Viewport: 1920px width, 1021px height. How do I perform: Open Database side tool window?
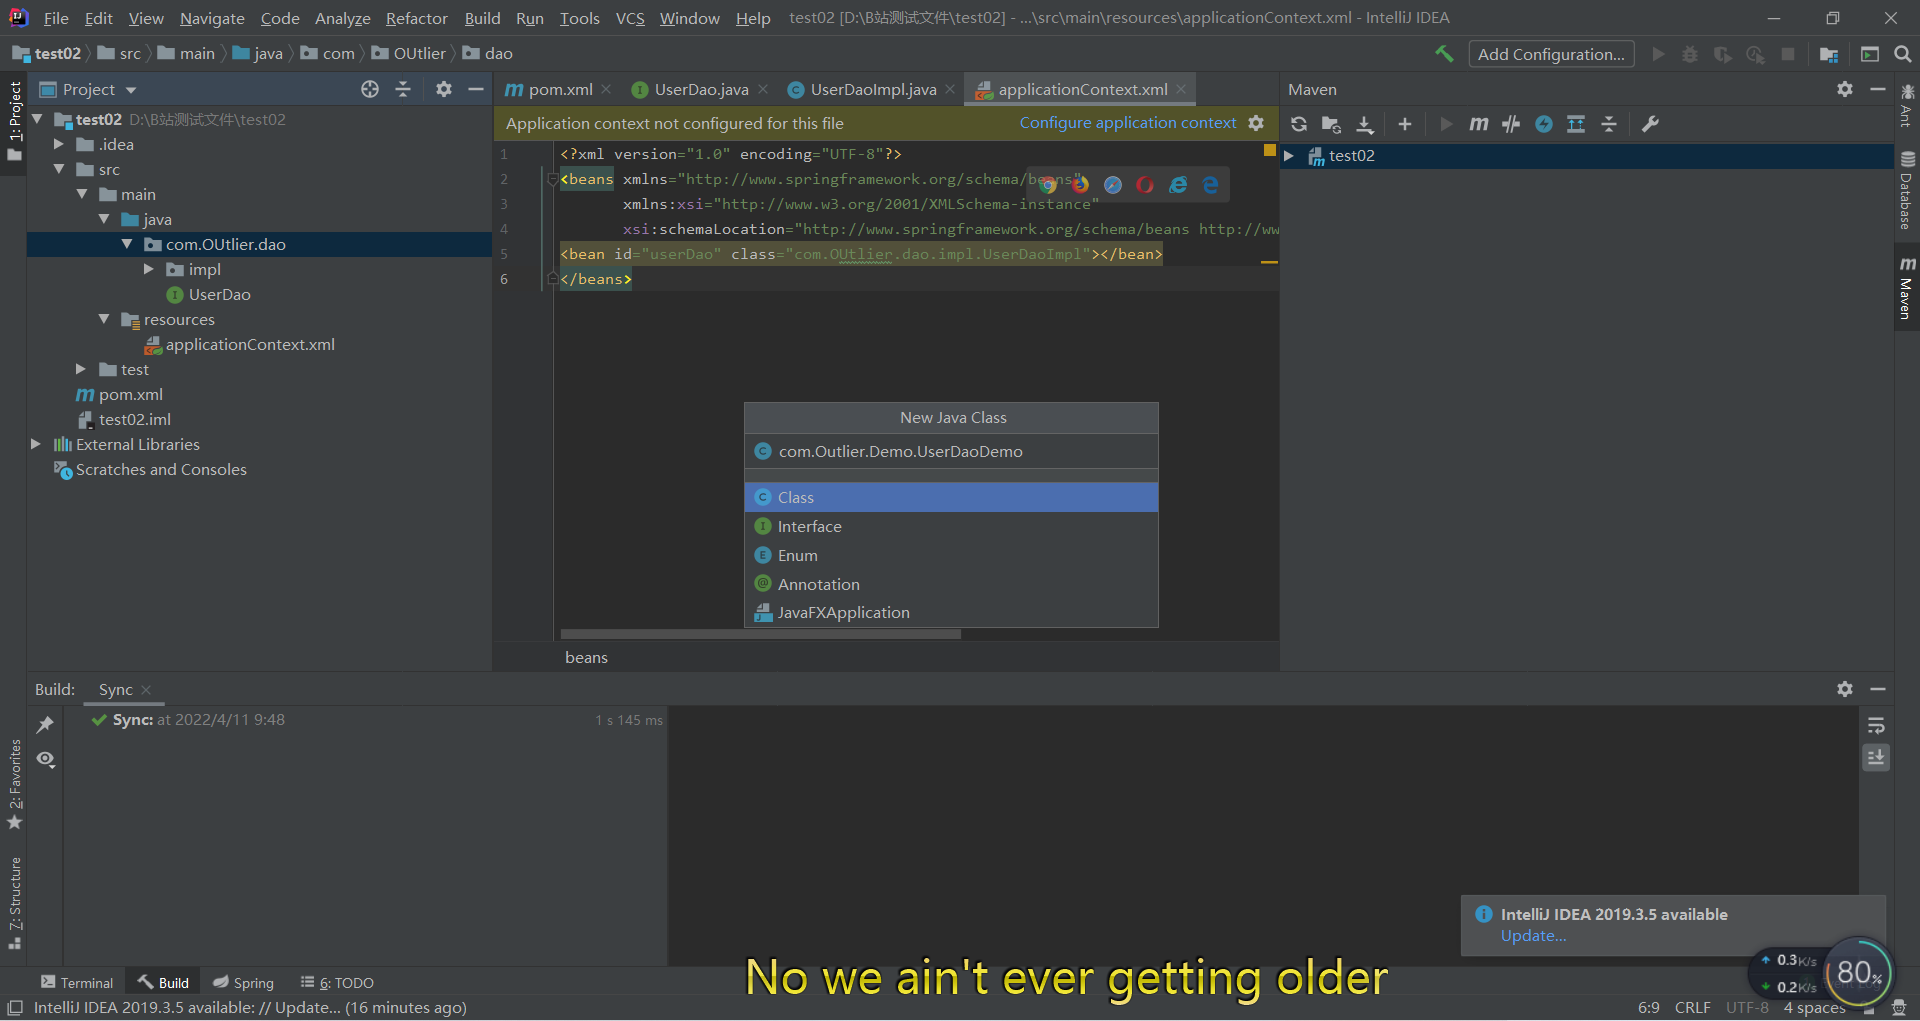[1907, 190]
